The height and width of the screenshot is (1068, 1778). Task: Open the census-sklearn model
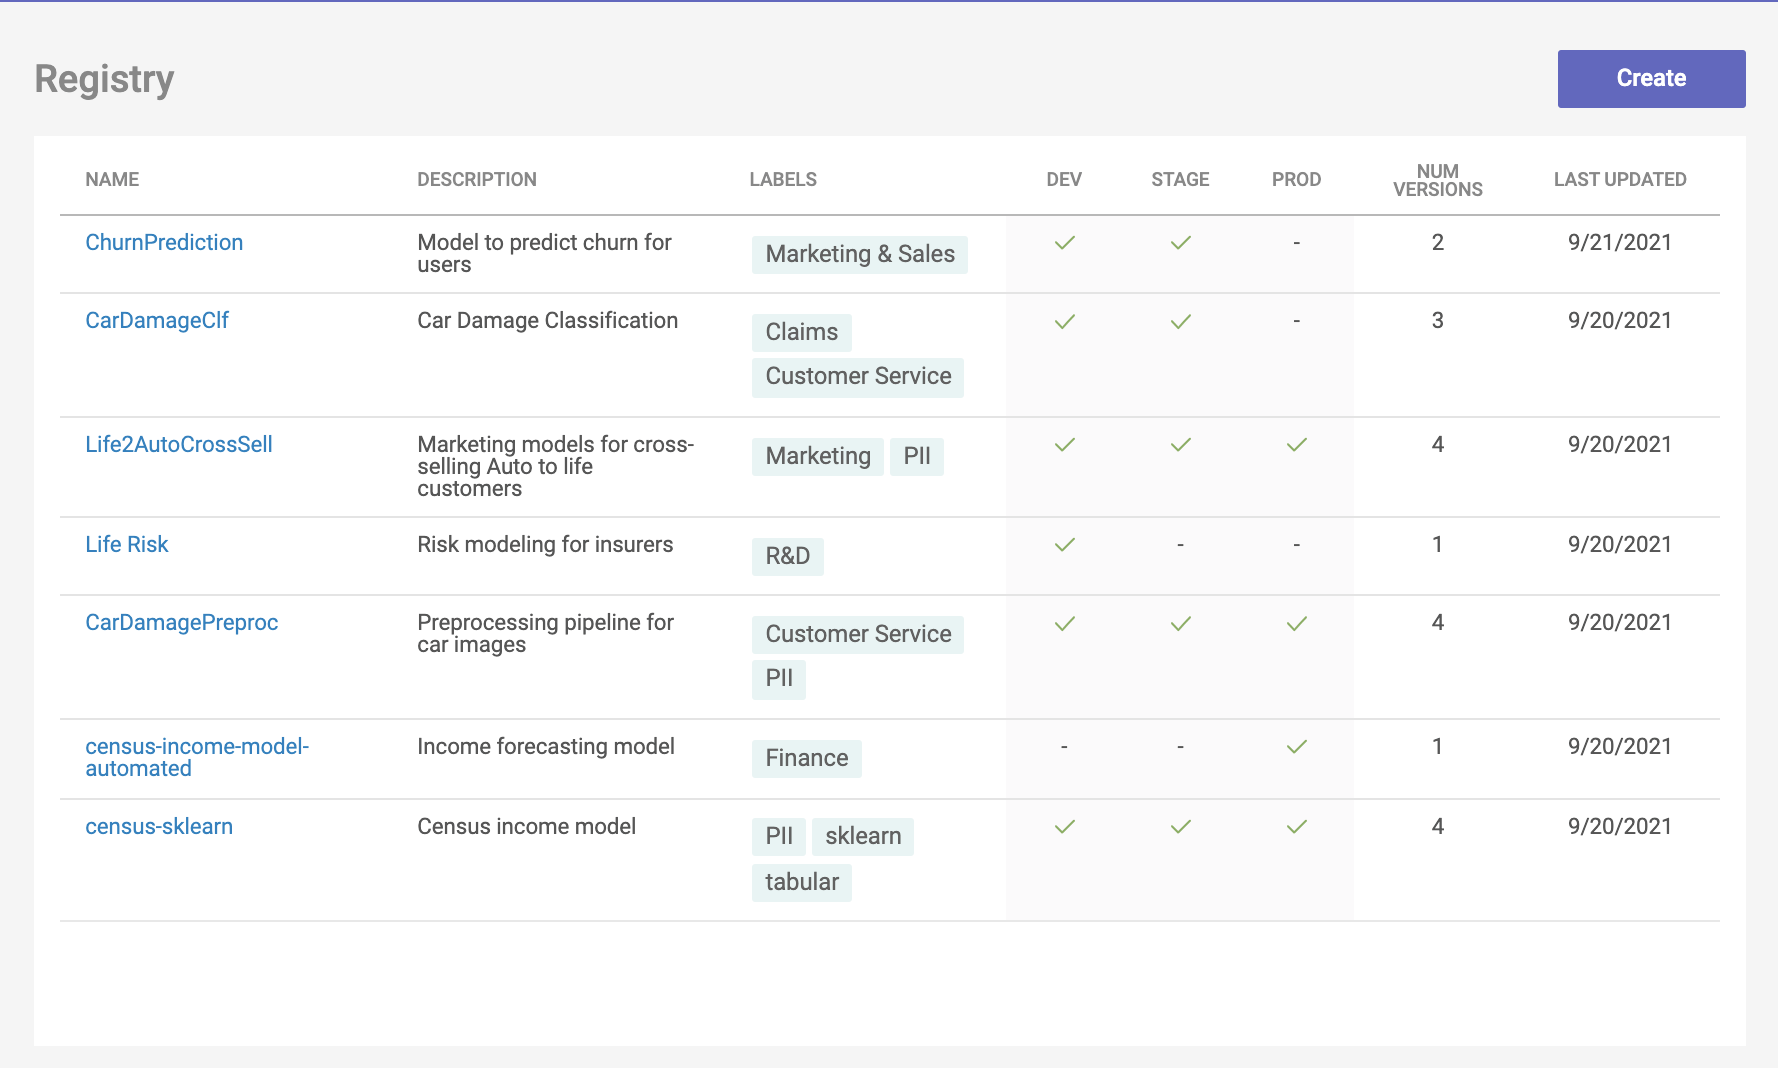click(x=159, y=826)
